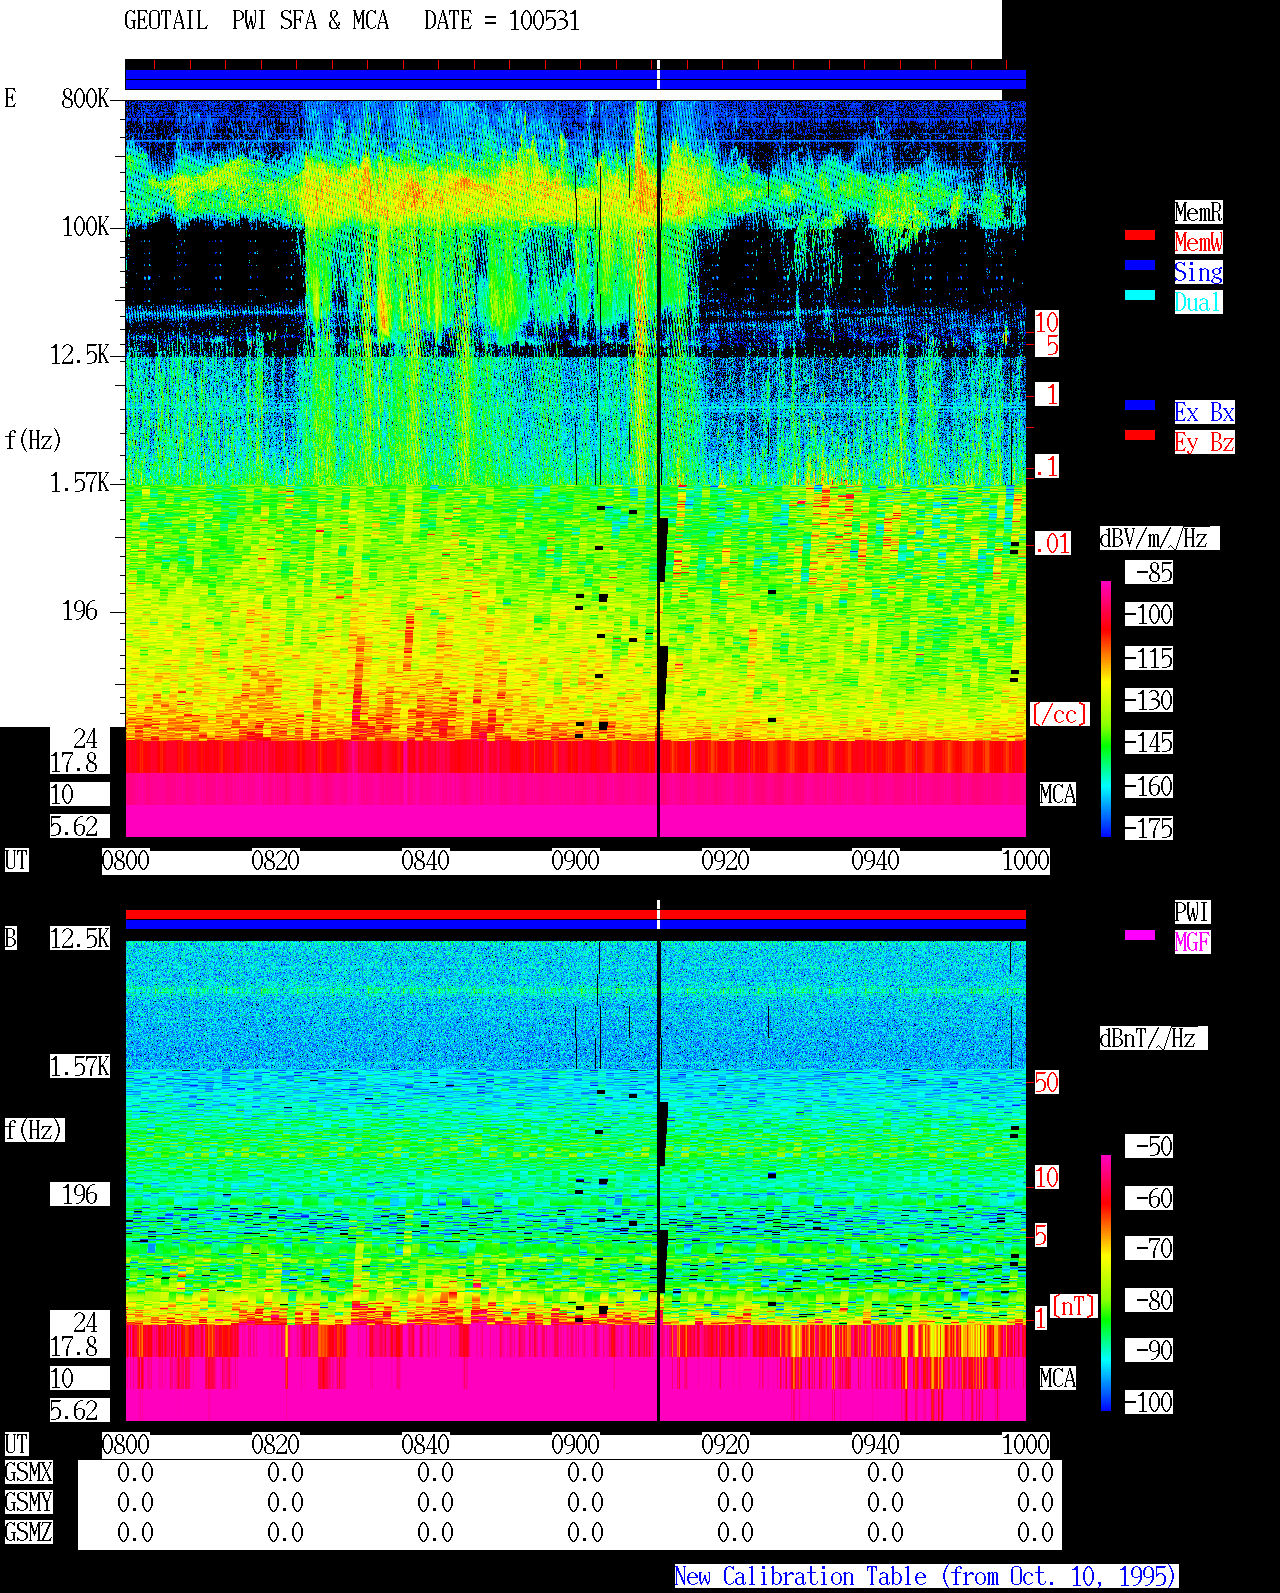
Task: Click the E panel 800K frequency label
Action: (85, 99)
